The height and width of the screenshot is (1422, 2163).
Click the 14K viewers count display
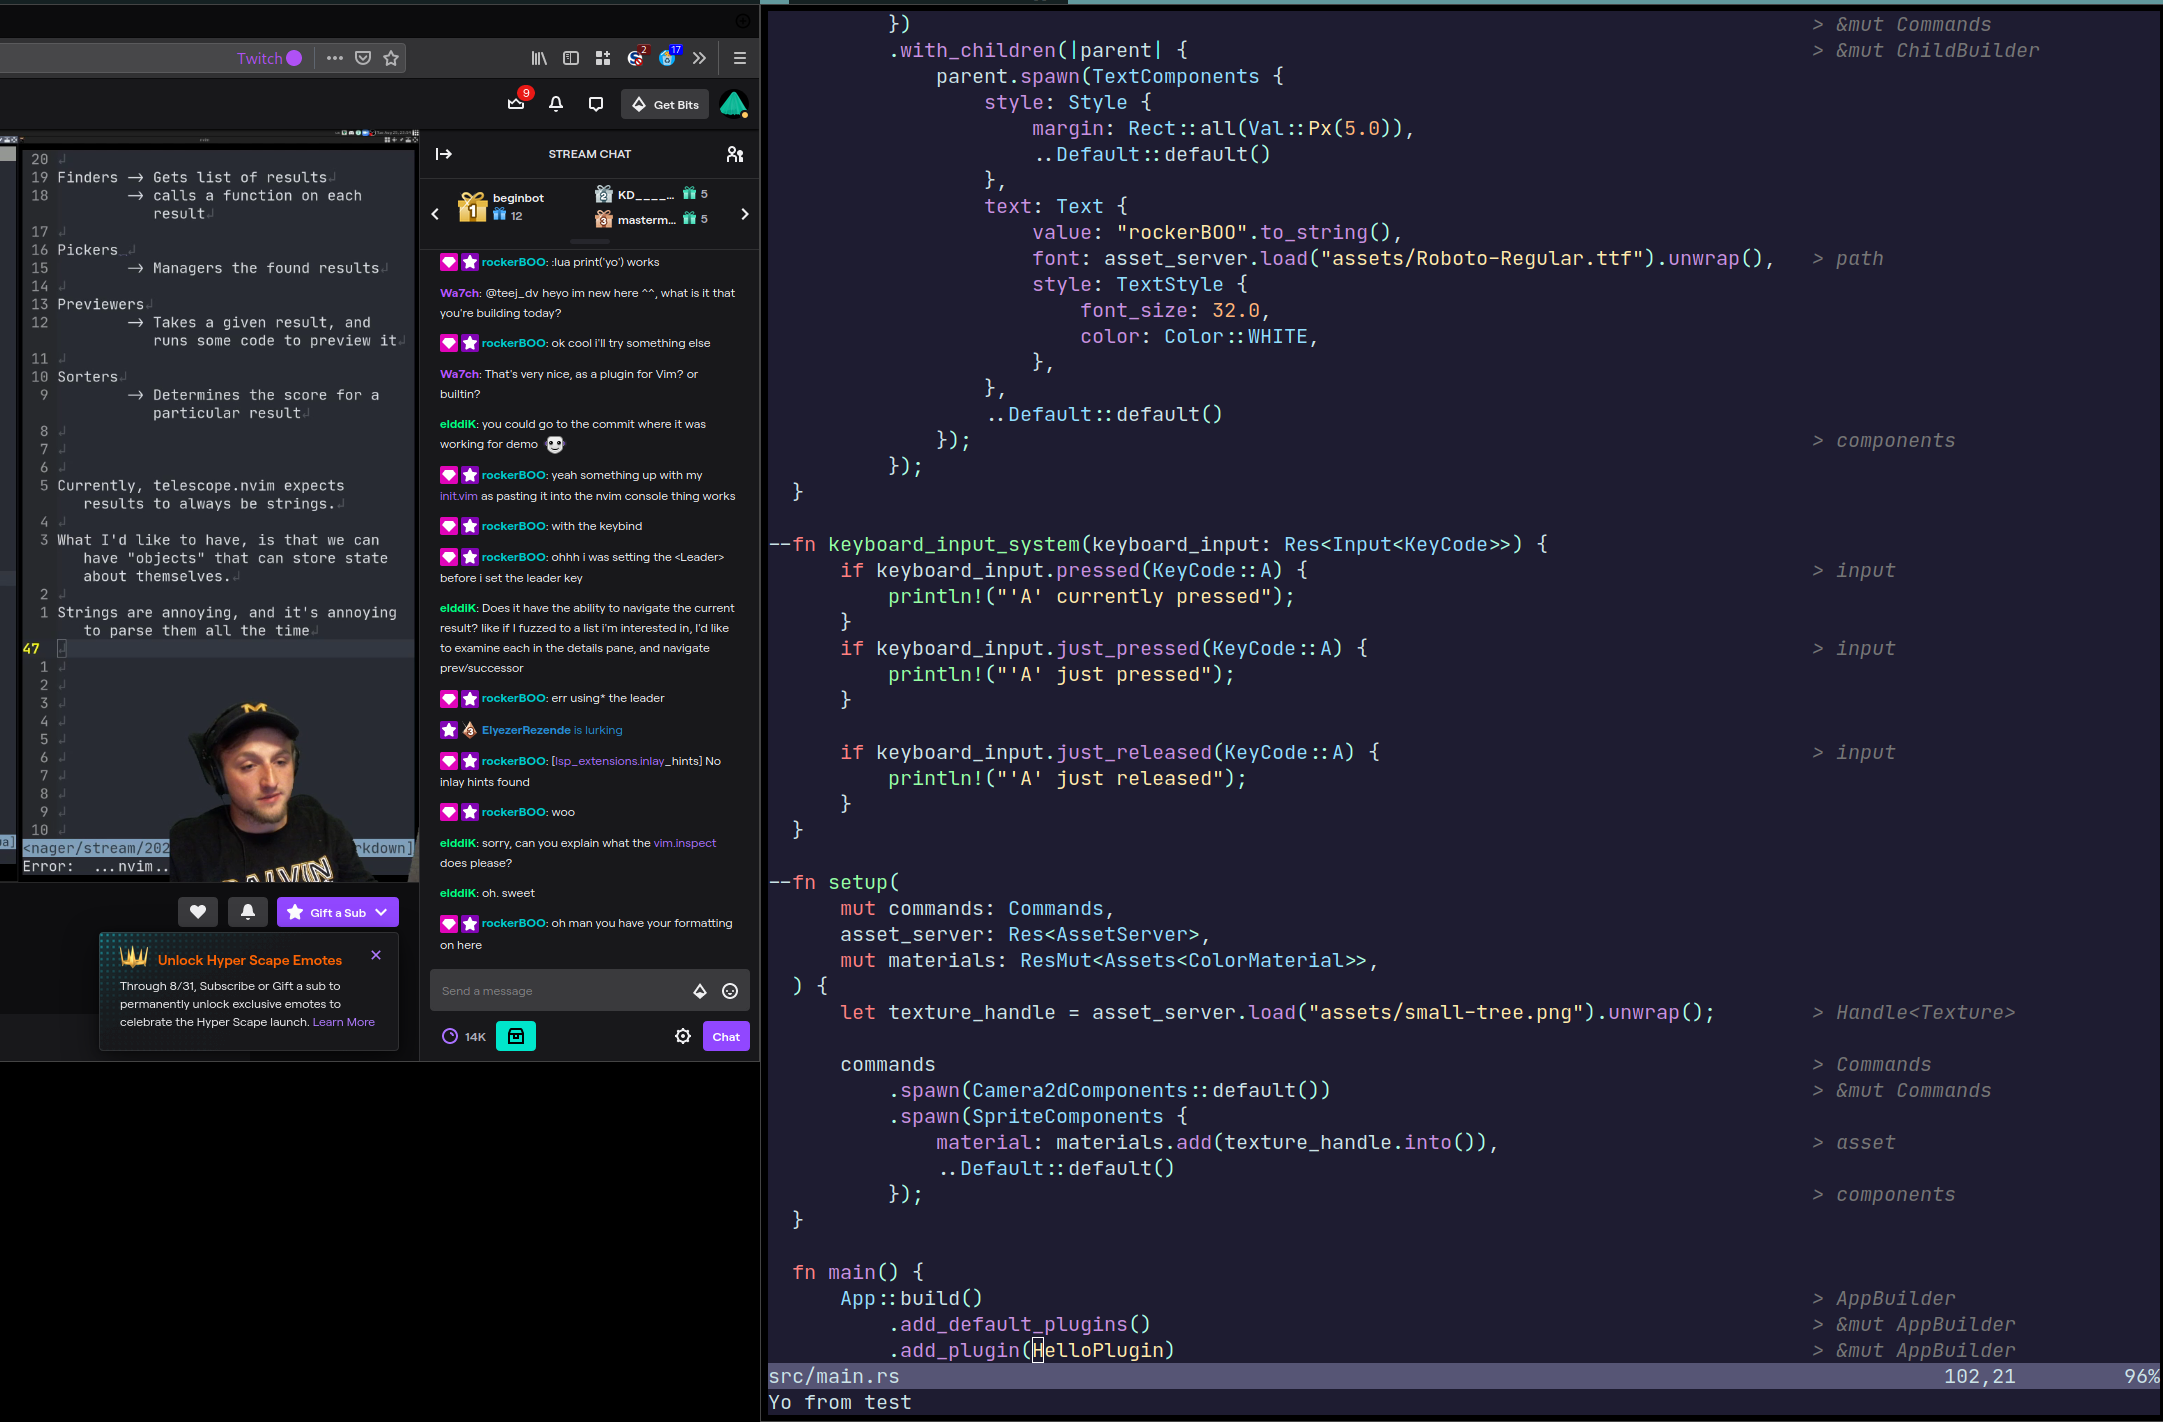(476, 1036)
